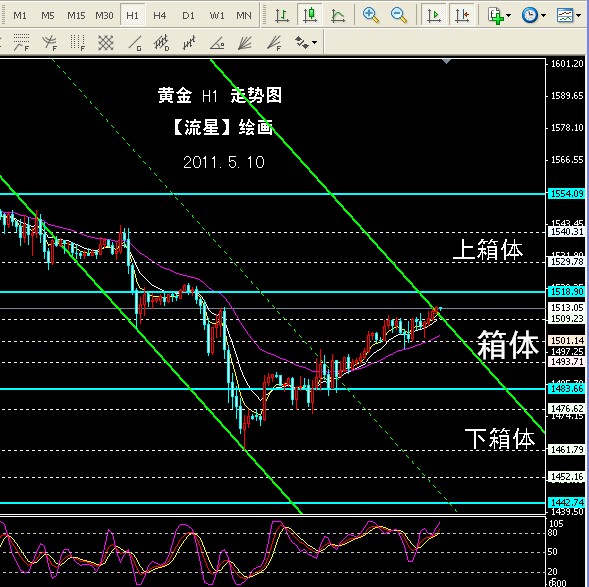Select the standard deviation channel tool
This screenshot has width=589, height=587.
pos(162,43)
